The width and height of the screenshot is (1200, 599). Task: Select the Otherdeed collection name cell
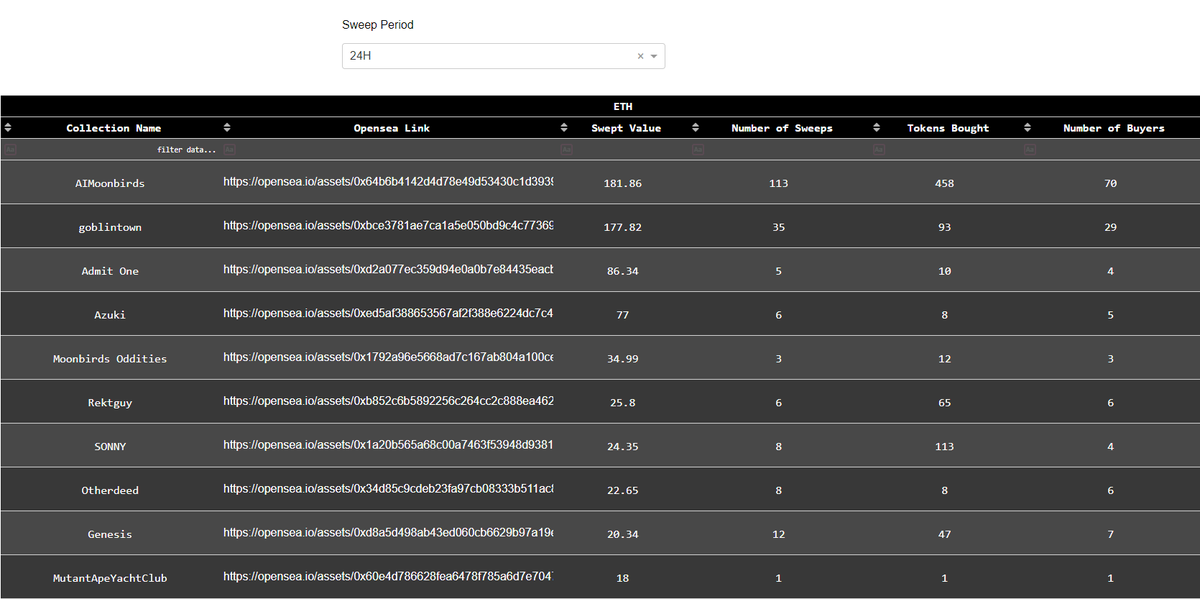pos(110,491)
